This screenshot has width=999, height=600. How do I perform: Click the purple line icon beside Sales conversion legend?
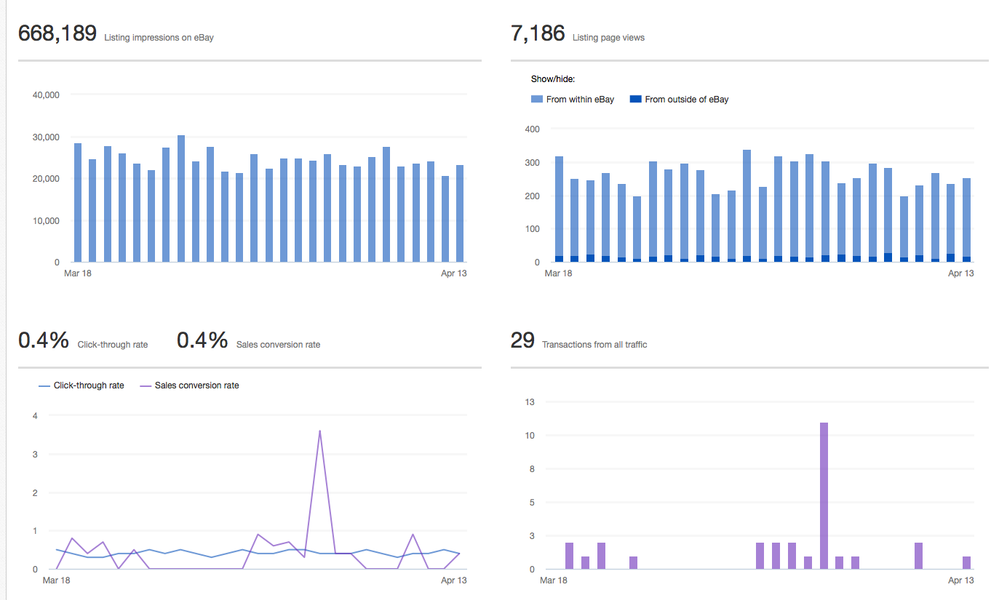click(144, 385)
